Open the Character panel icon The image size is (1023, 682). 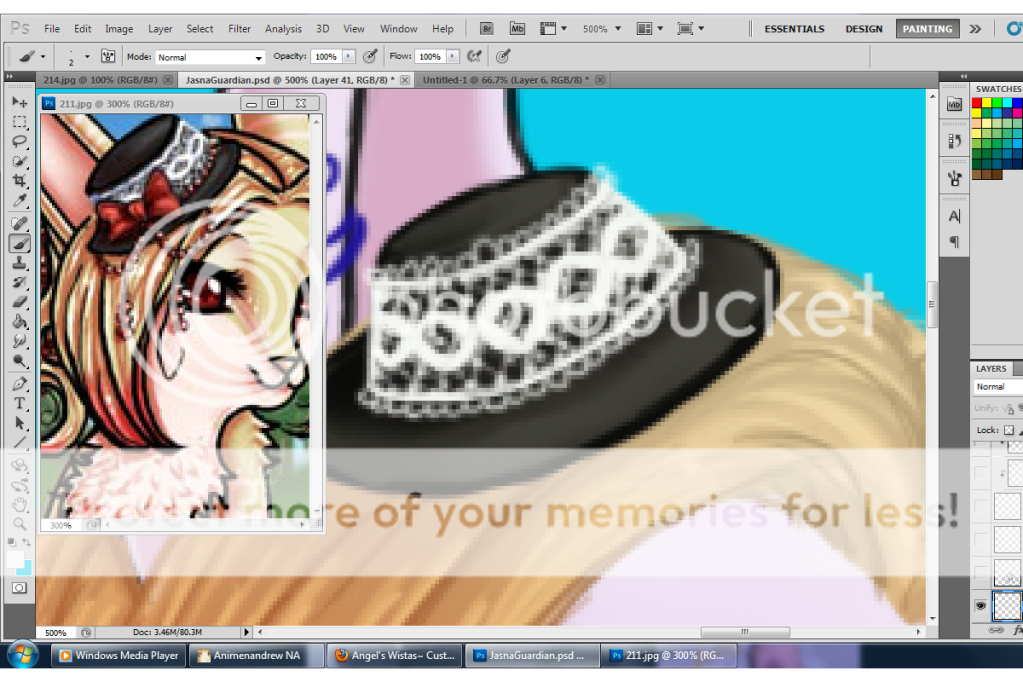(x=954, y=216)
